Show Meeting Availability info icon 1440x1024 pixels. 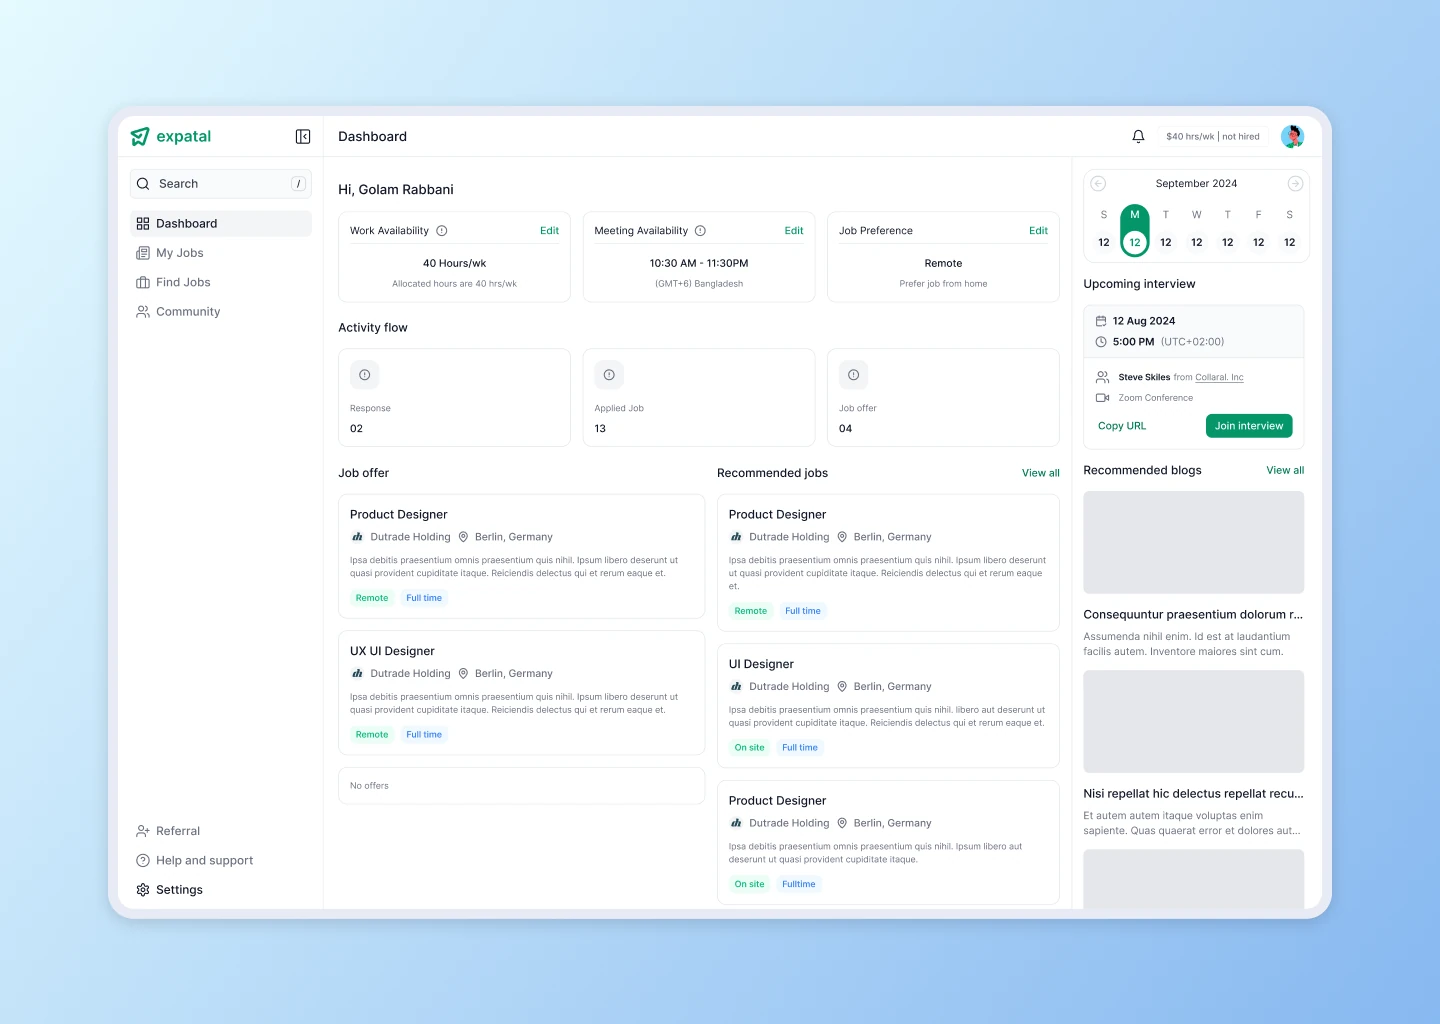[700, 231]
